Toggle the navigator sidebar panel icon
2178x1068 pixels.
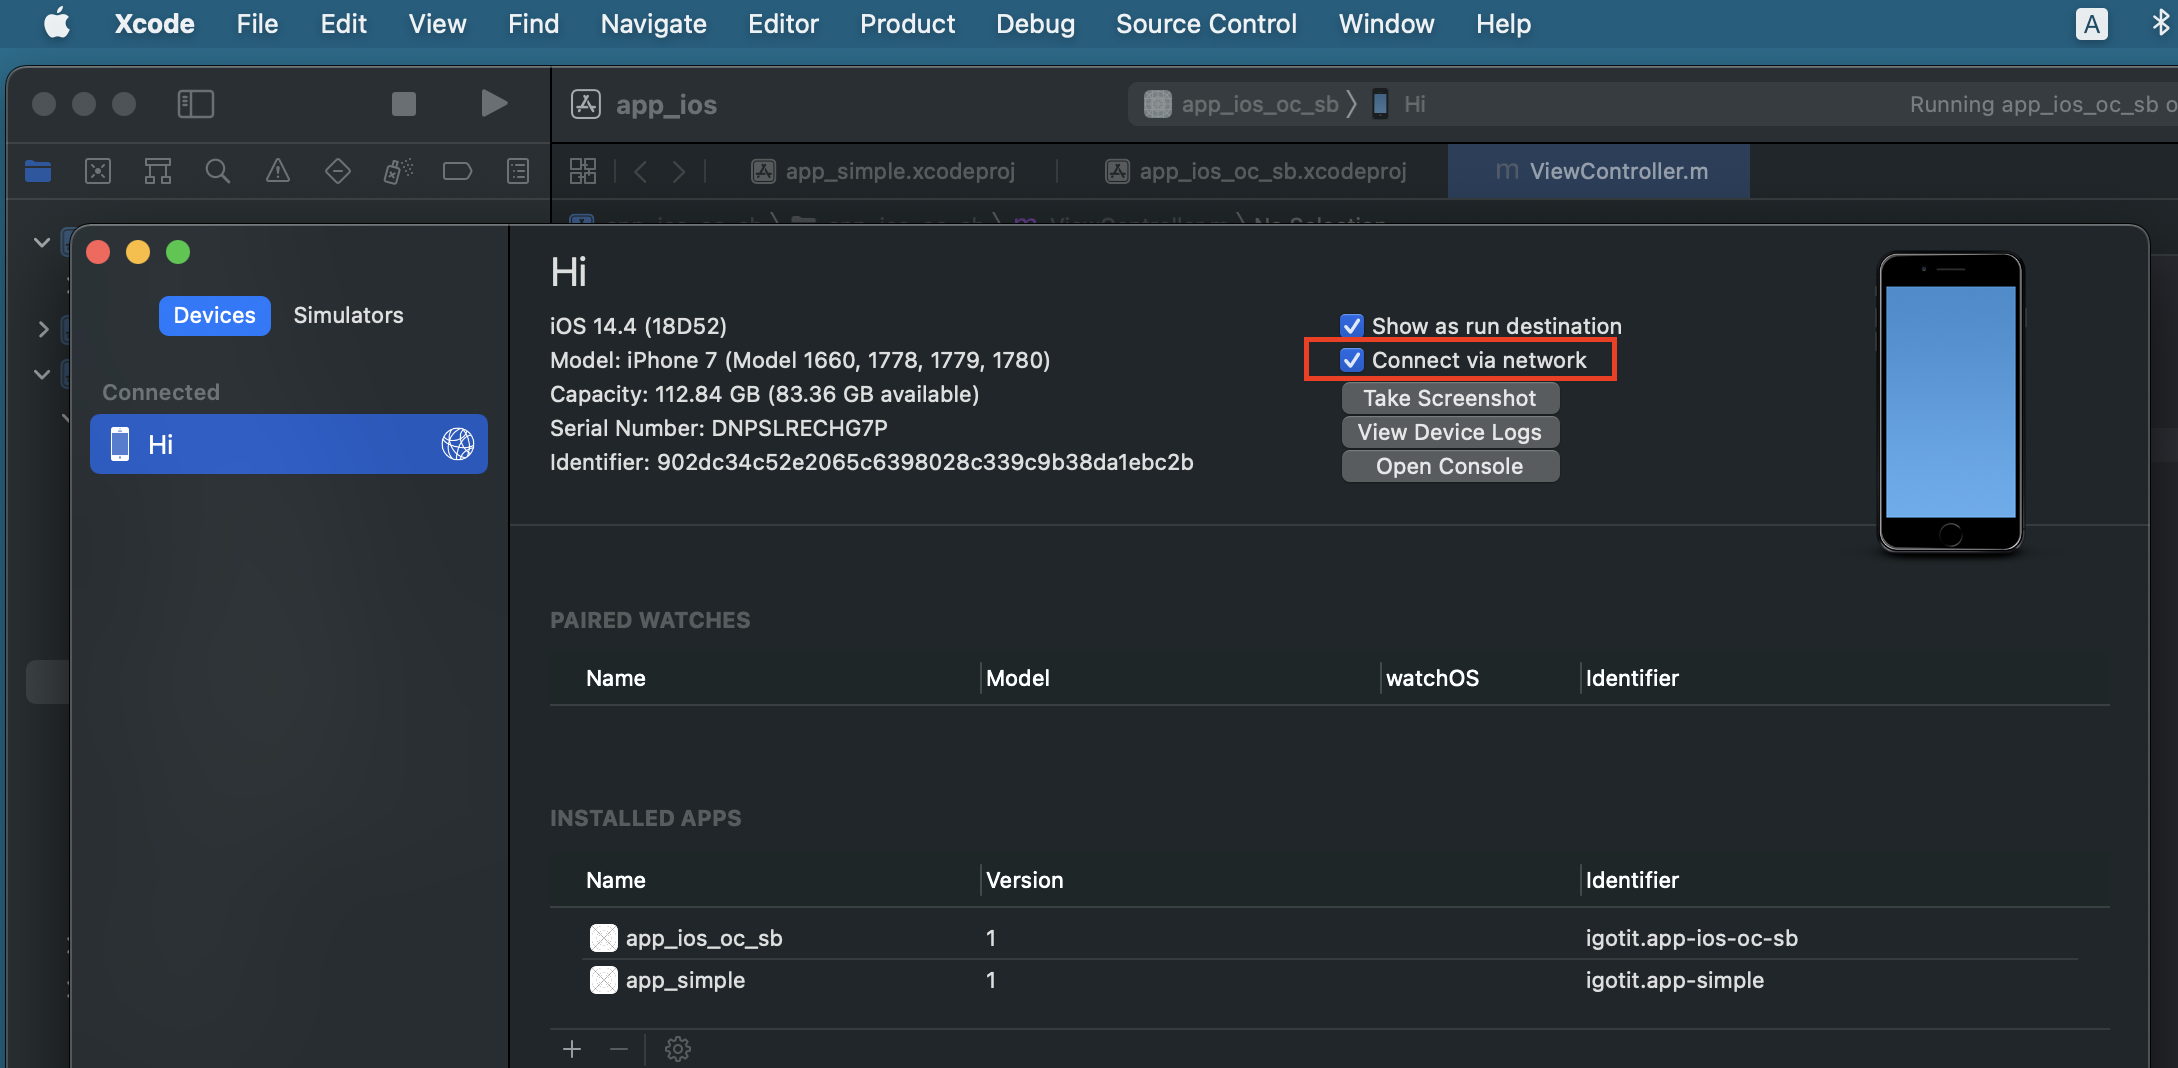196,104
